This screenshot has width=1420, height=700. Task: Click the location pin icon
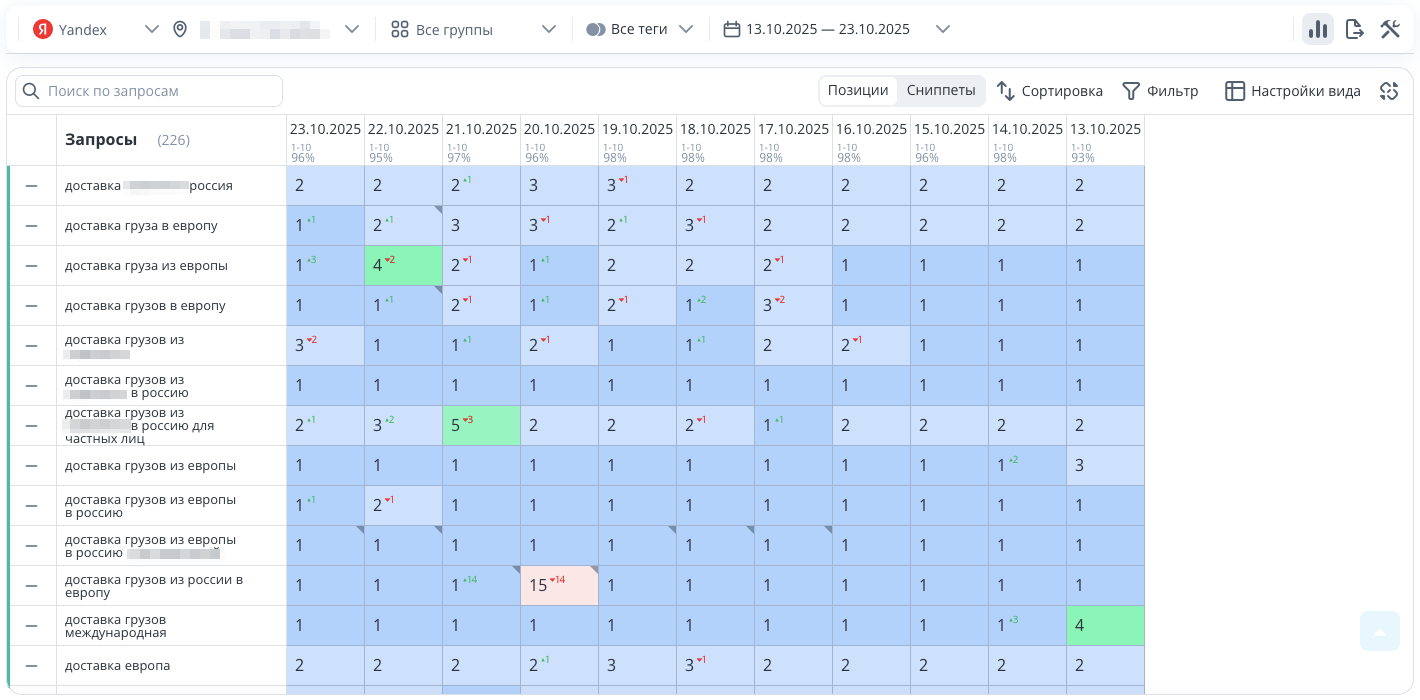pyautogui.click(x=180, y=29)
